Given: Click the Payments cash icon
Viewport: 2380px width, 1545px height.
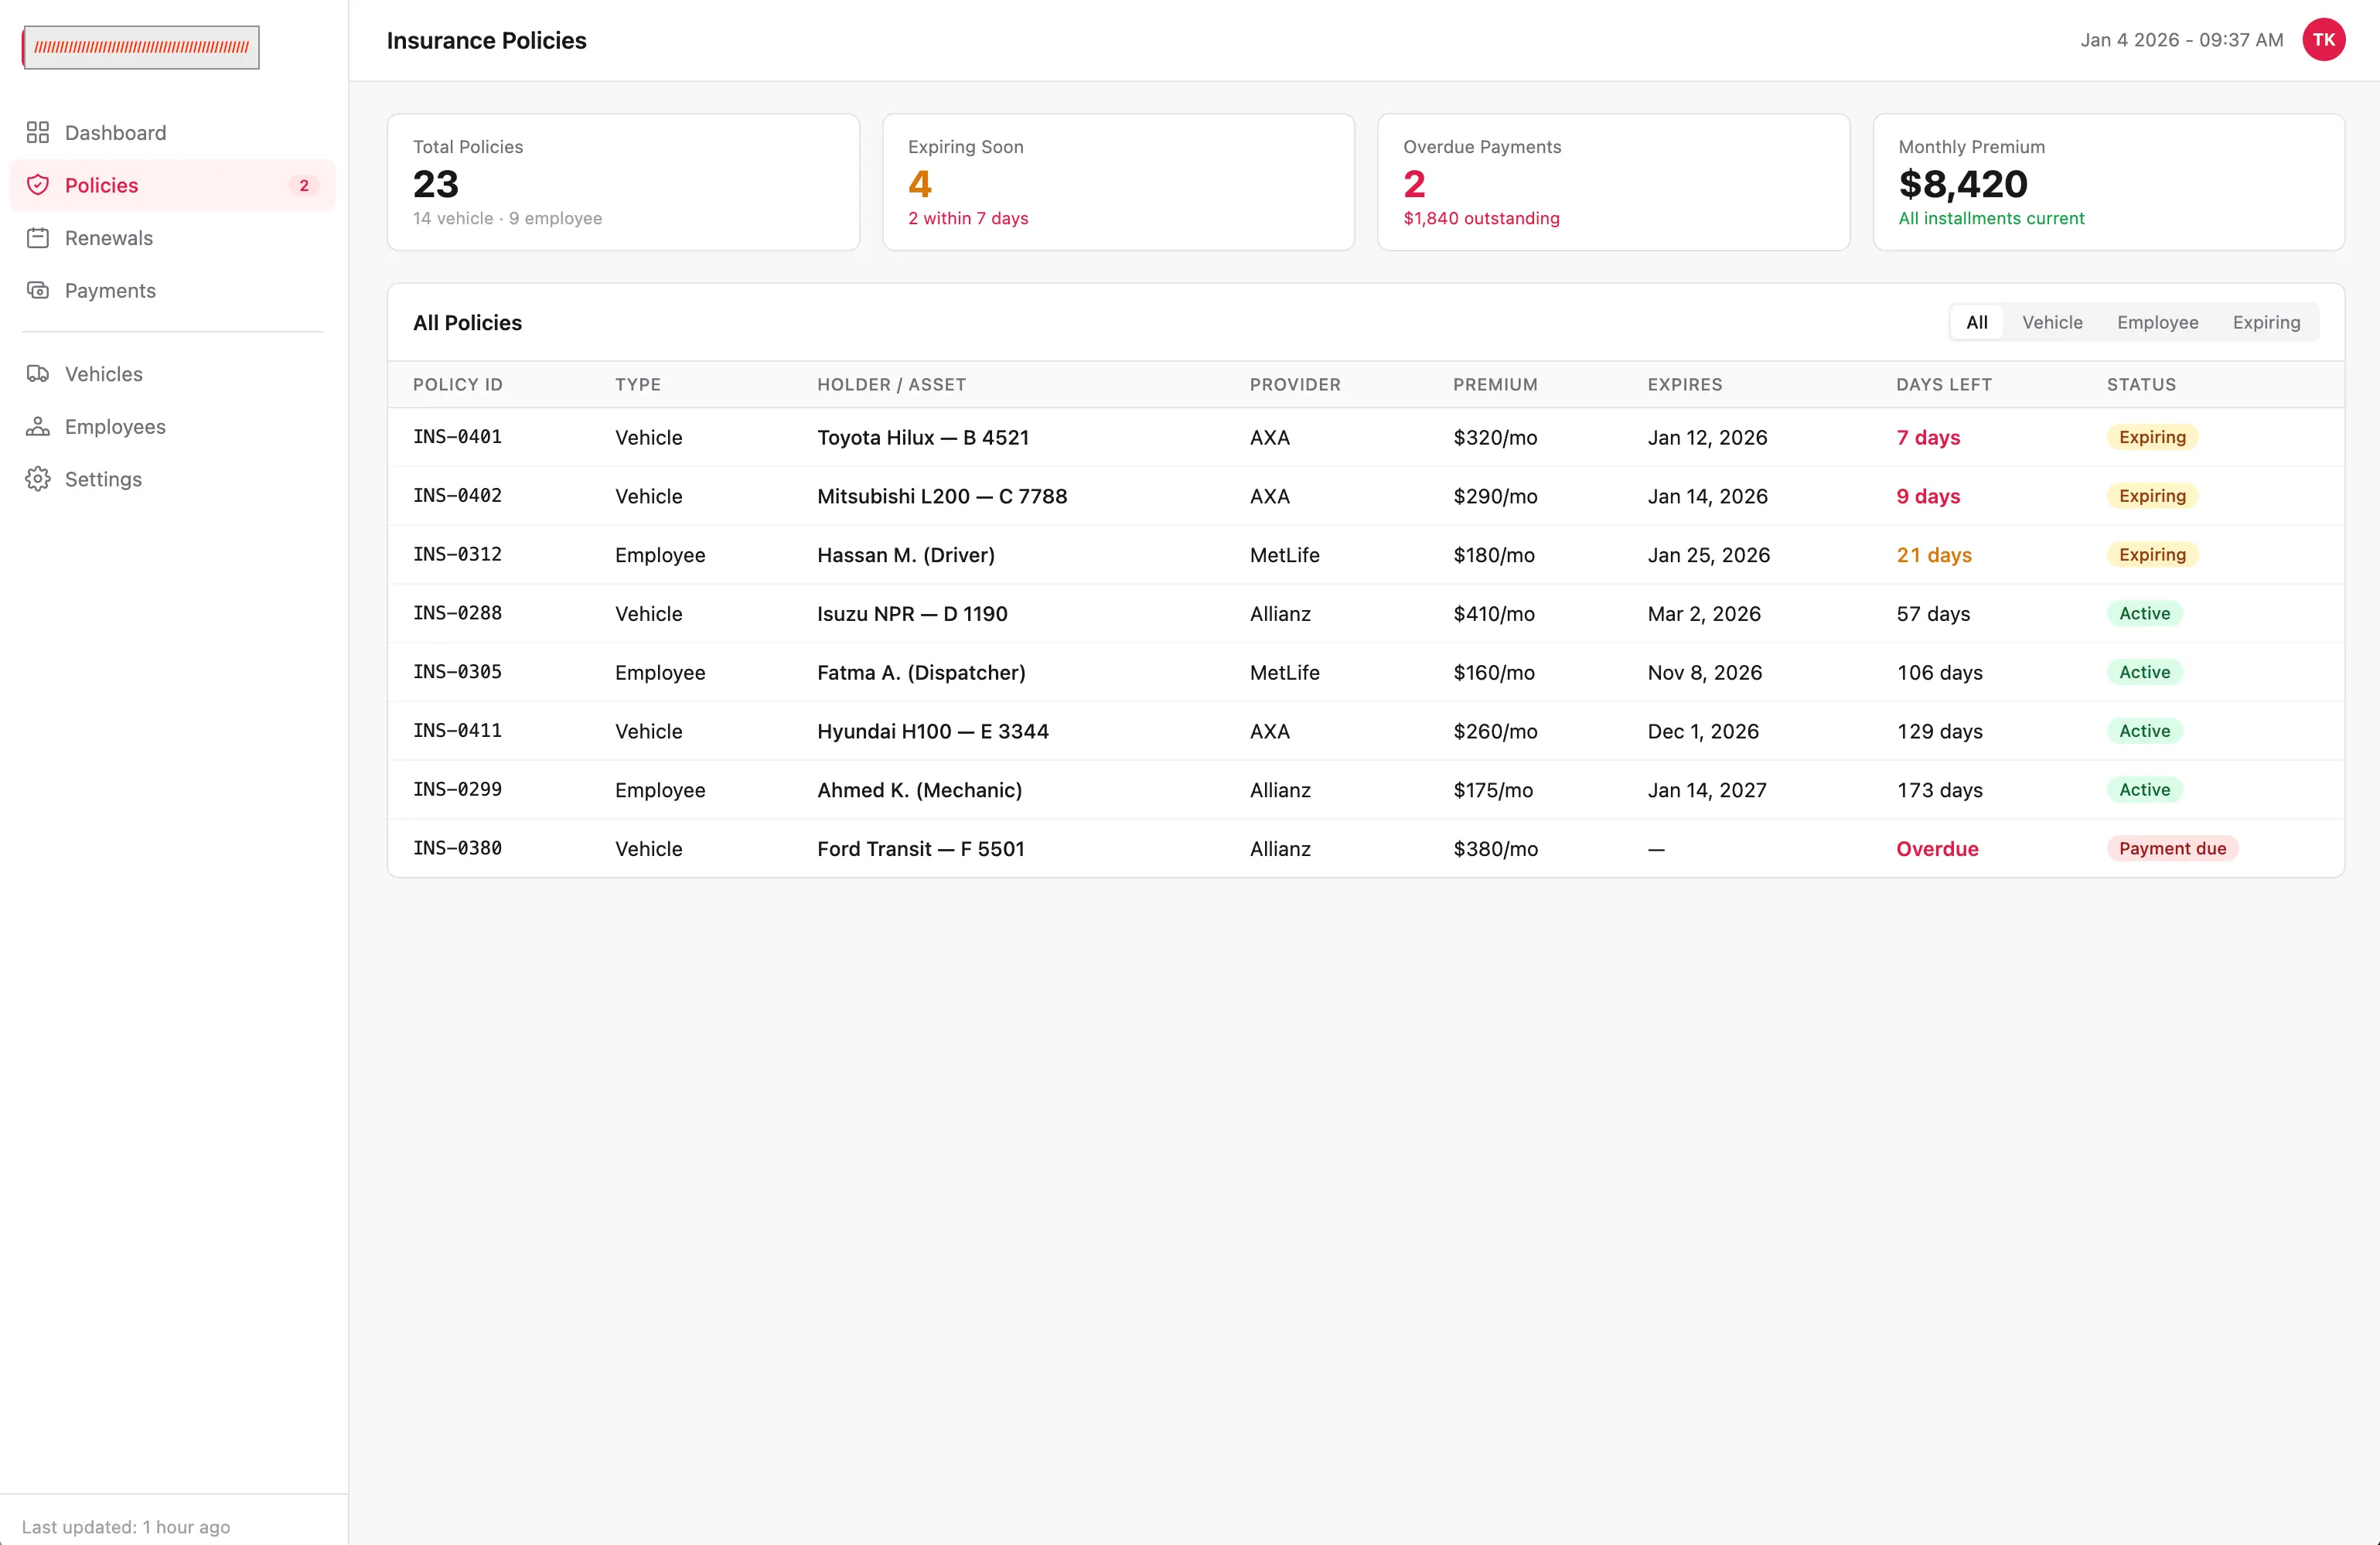Looking at the screenshot, I should (38, 290).
